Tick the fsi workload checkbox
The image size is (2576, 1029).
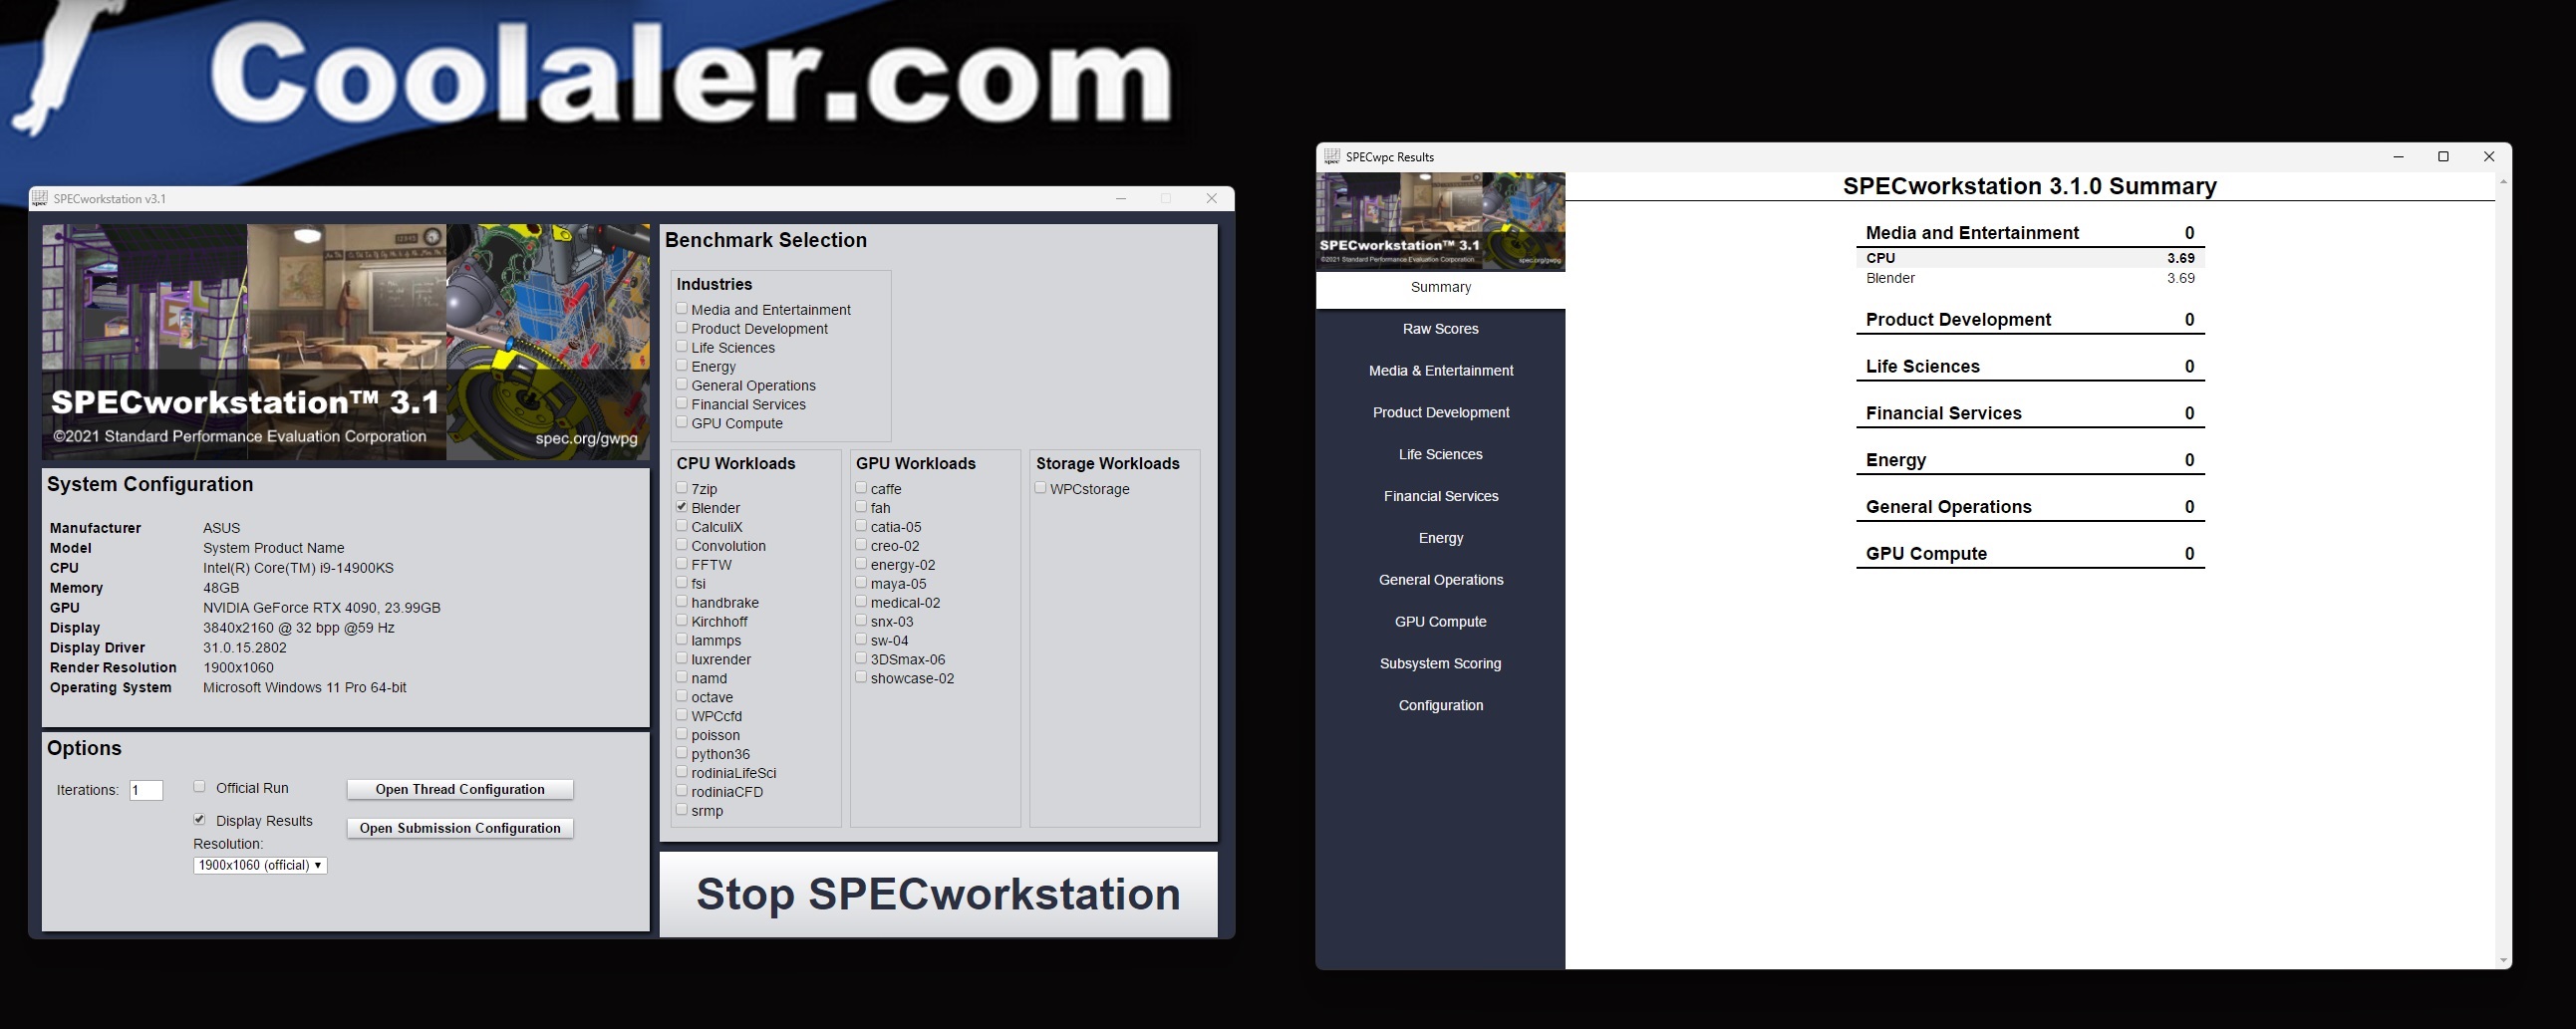coord(682,583)
